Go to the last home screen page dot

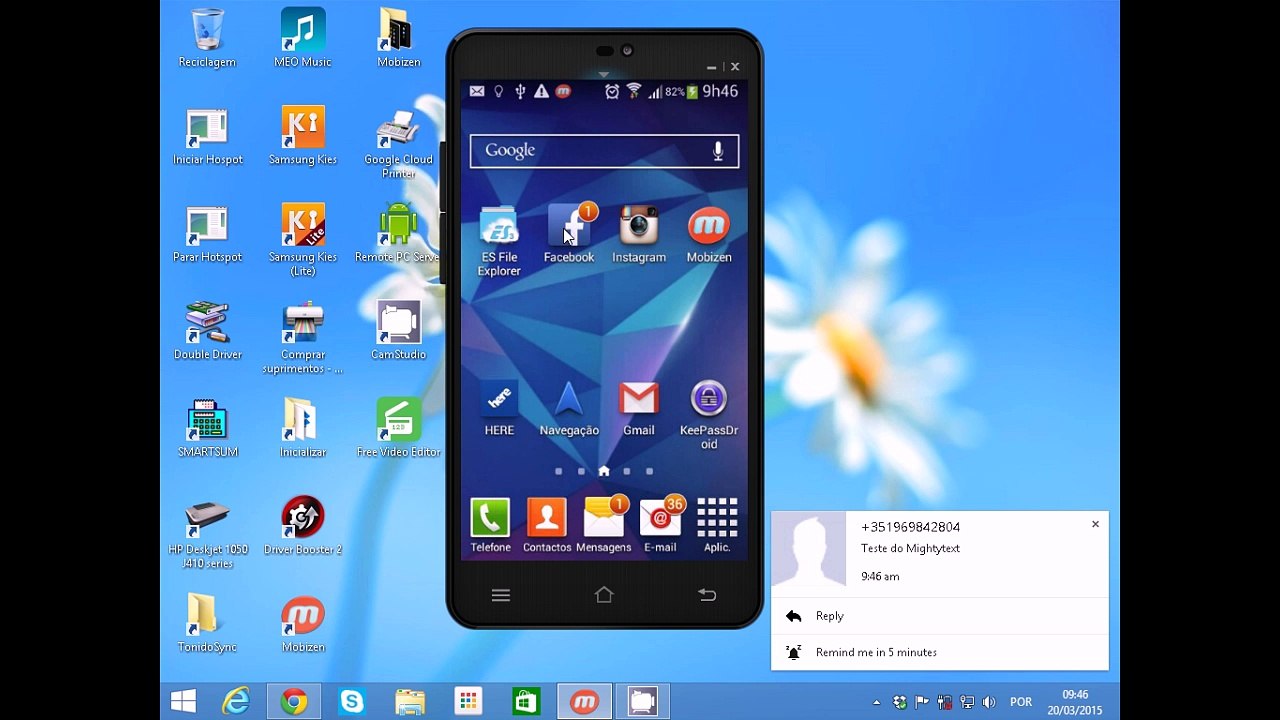pyautogui.click(x=649, y=471)
